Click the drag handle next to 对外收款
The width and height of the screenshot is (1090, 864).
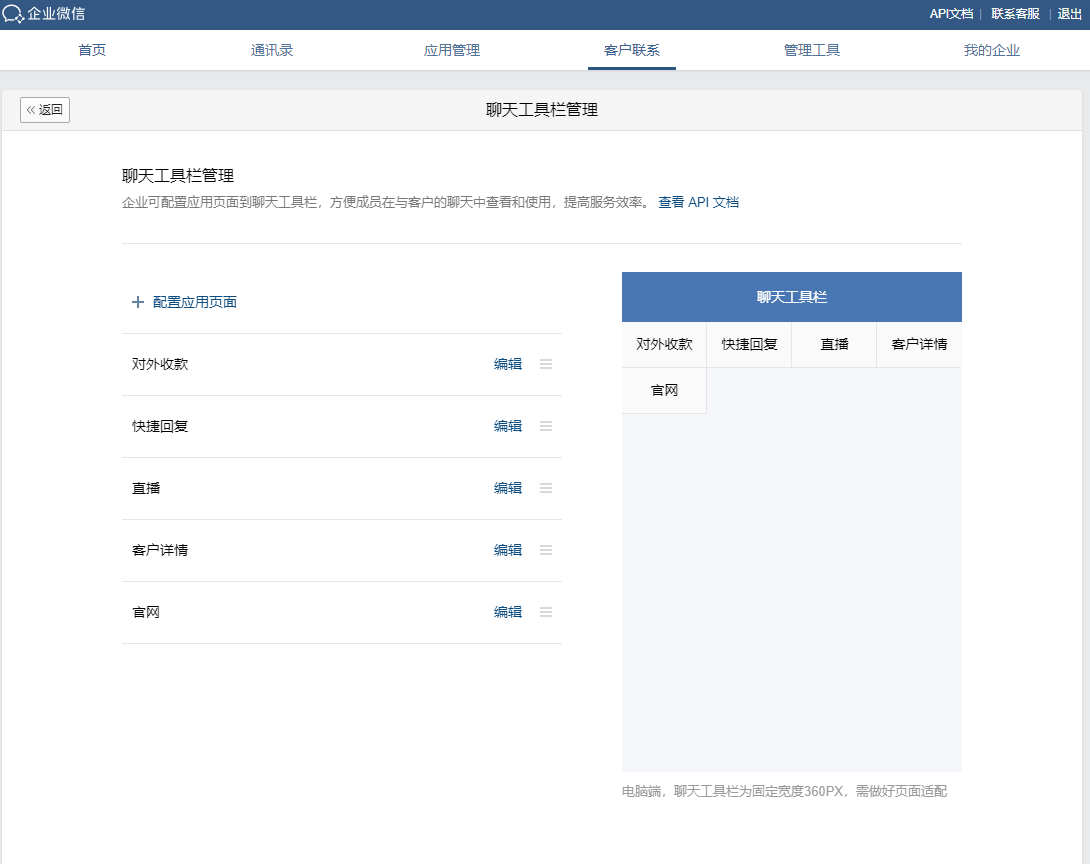click(546, 364)
